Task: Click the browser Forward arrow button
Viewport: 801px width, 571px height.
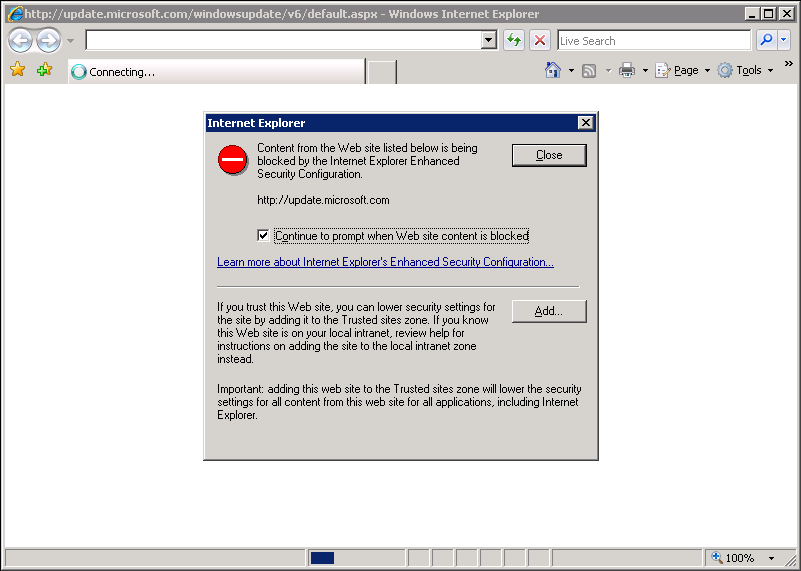Action: click(49, 40)
